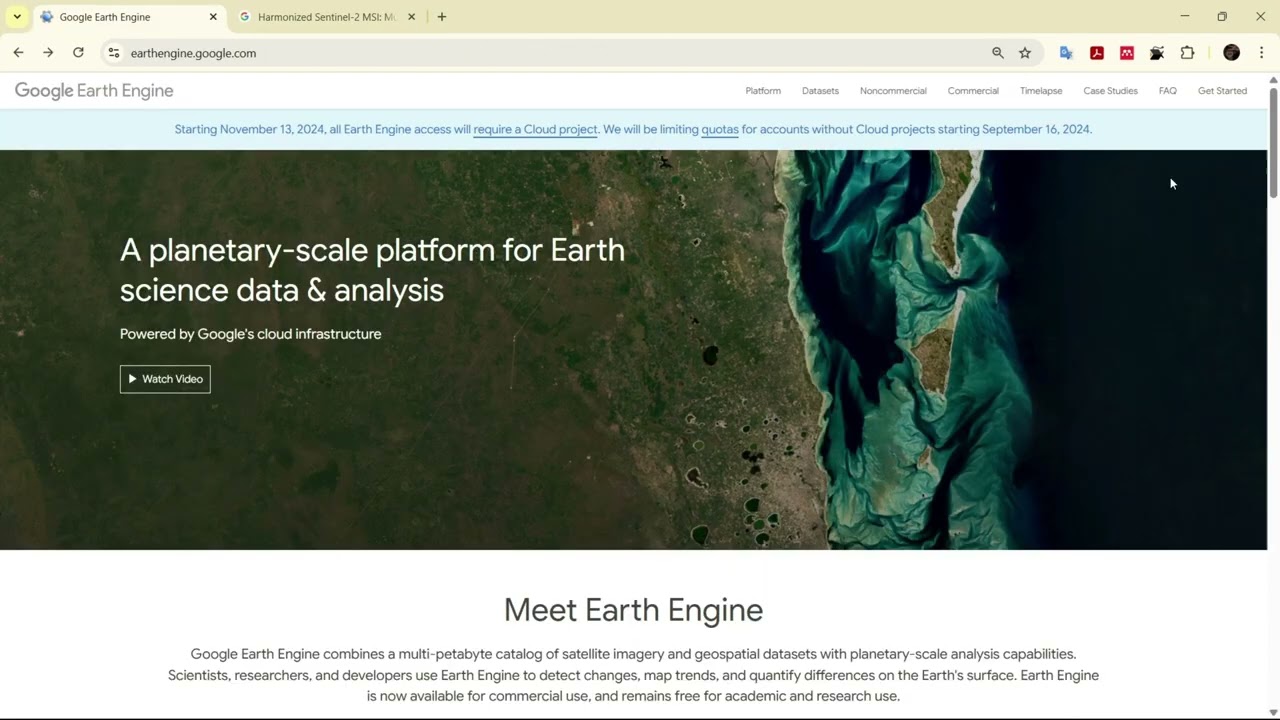The height and width of the screenshot is (720, 1280).
Task: Close the Google Earth Engine tab
Action: 213,17
